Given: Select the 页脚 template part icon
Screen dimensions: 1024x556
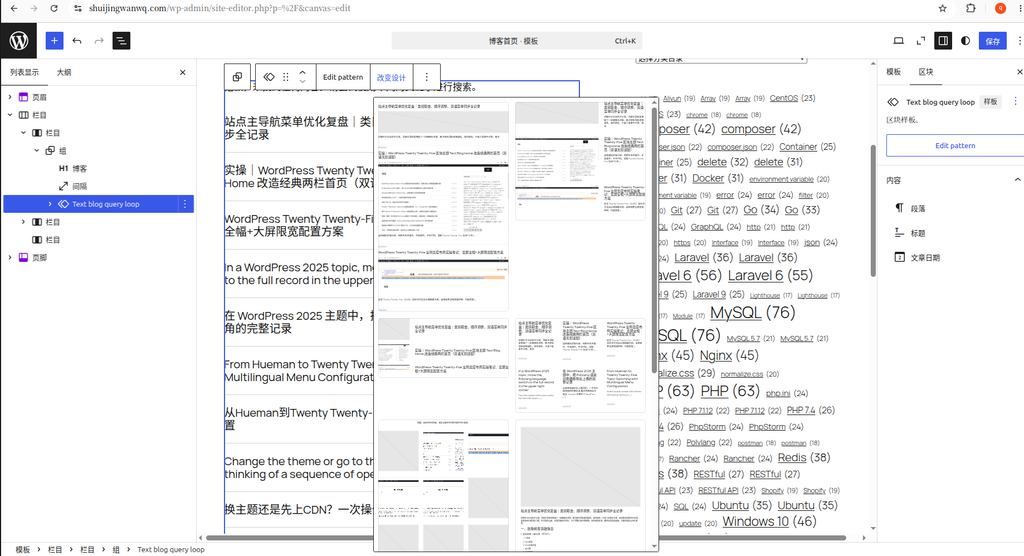Looking at the screenshot, I should tap(24, 257).
